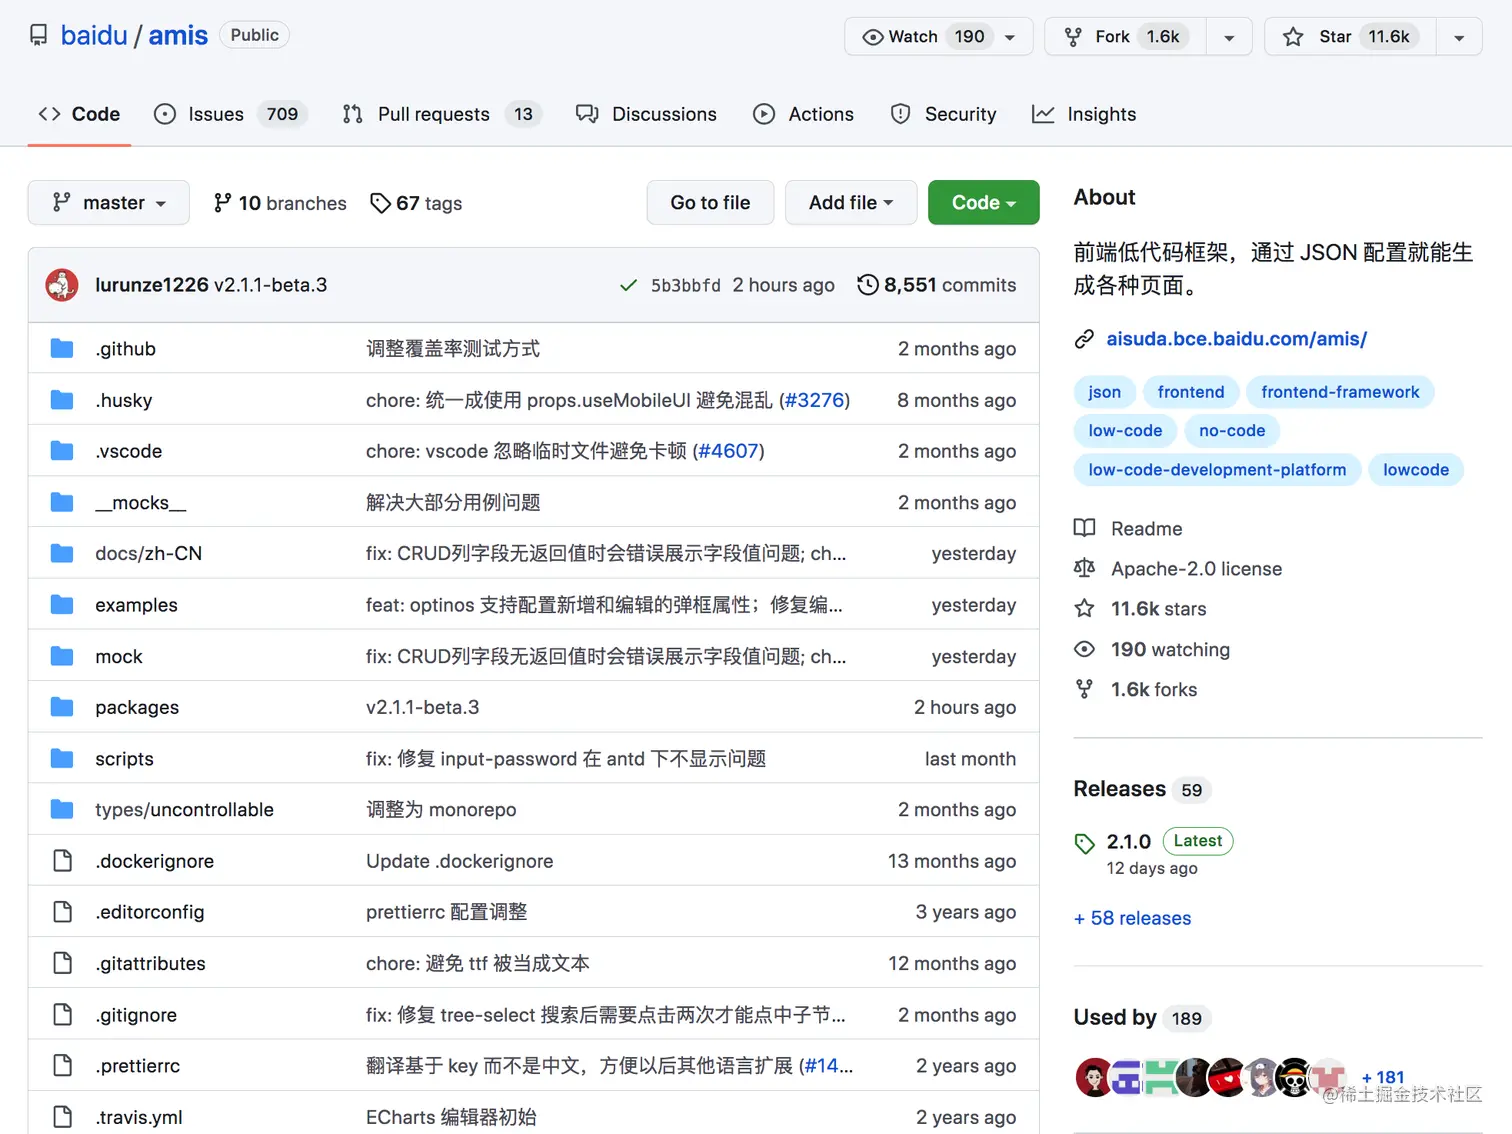
Task: Open pull request #4607 link
Action: [729, 451]
